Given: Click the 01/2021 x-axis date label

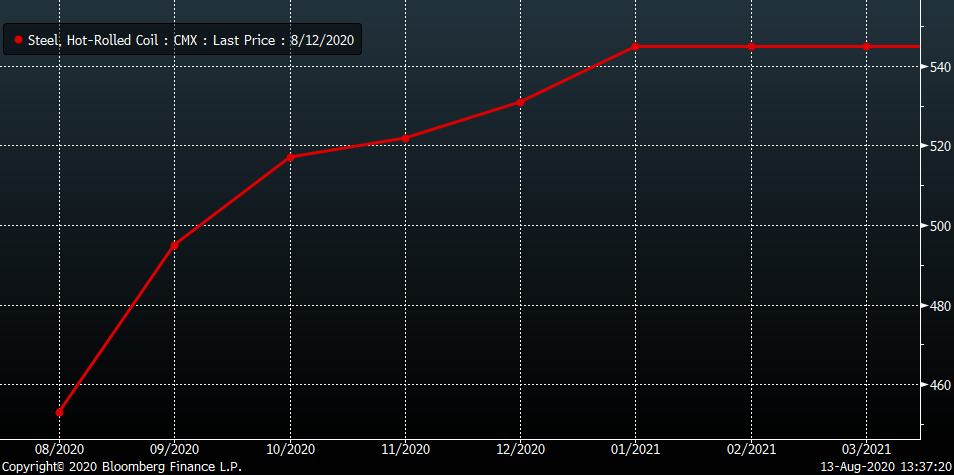Looking at the screenshot, I should pos(636,449).
